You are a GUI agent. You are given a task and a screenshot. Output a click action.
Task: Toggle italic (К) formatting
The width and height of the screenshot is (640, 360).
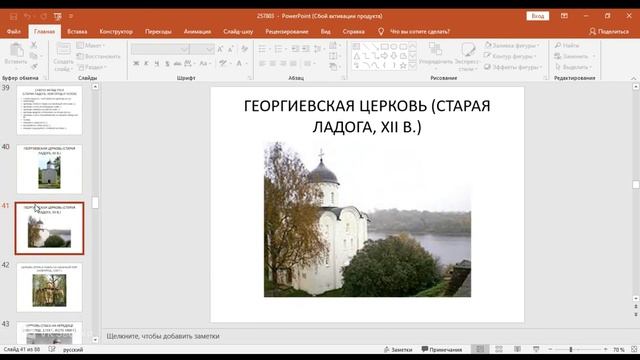[x=146, y=63]
